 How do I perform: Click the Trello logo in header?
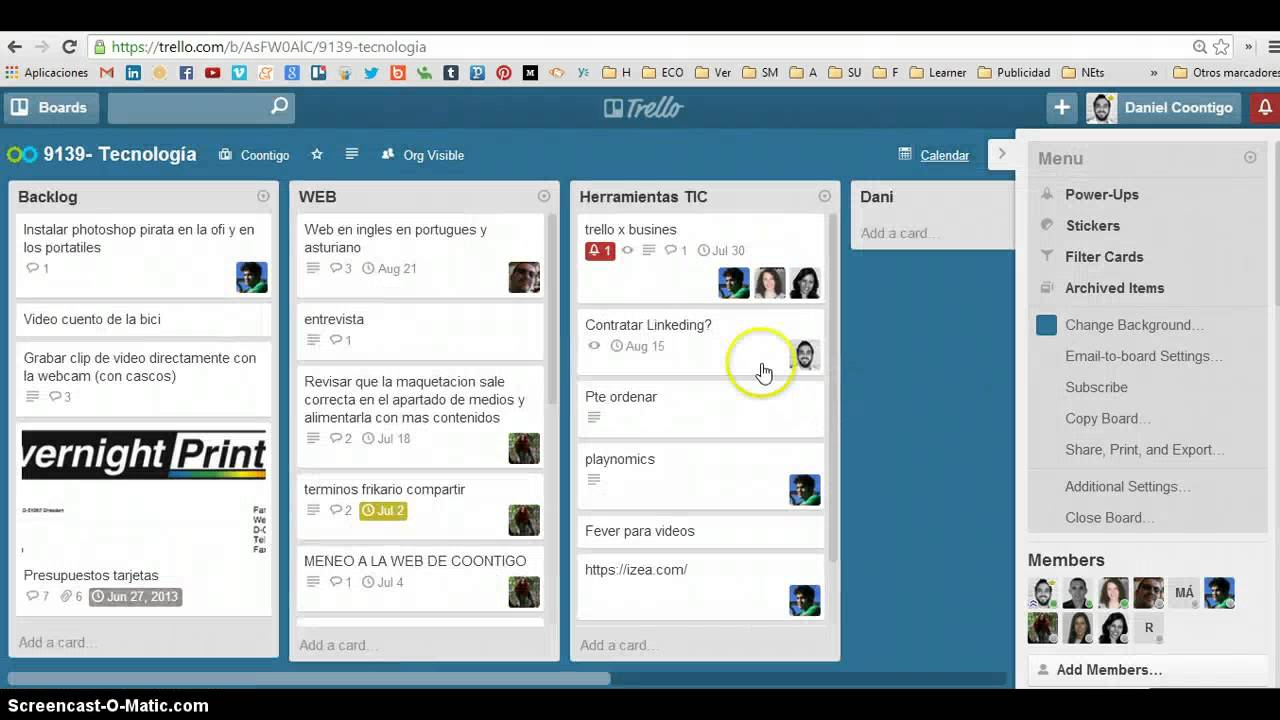(643, 107)
